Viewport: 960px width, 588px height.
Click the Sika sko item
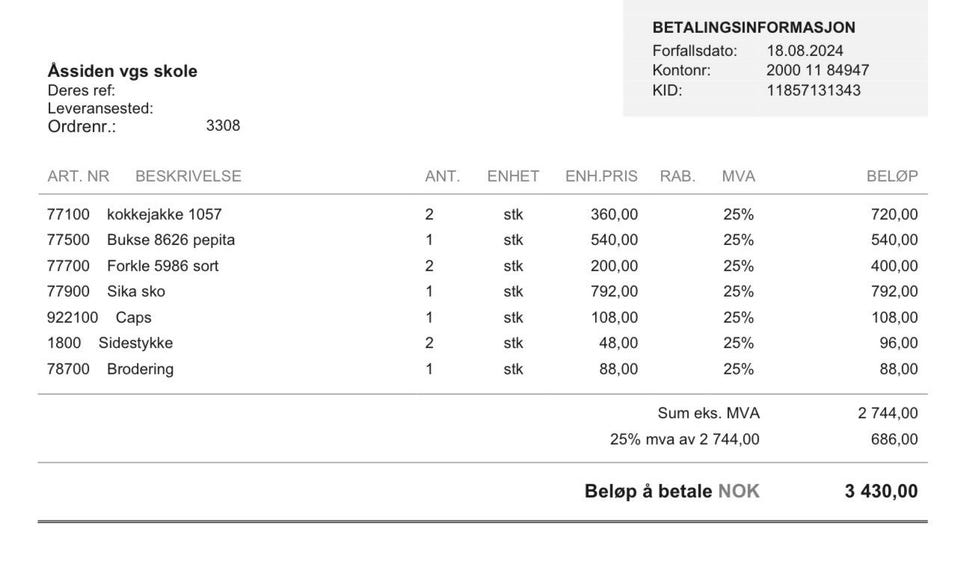click(136, 292)
